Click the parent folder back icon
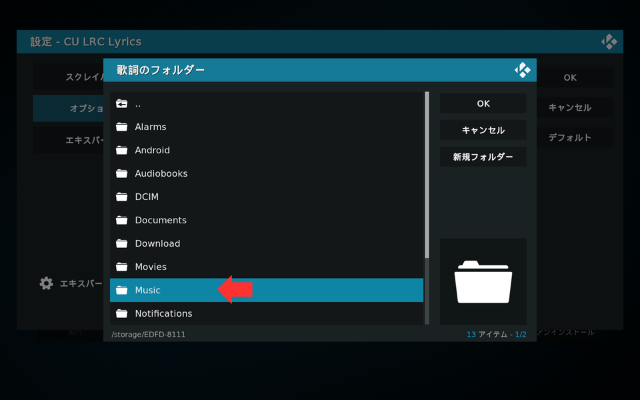640x400 pixels. click(x=122, y=104)
